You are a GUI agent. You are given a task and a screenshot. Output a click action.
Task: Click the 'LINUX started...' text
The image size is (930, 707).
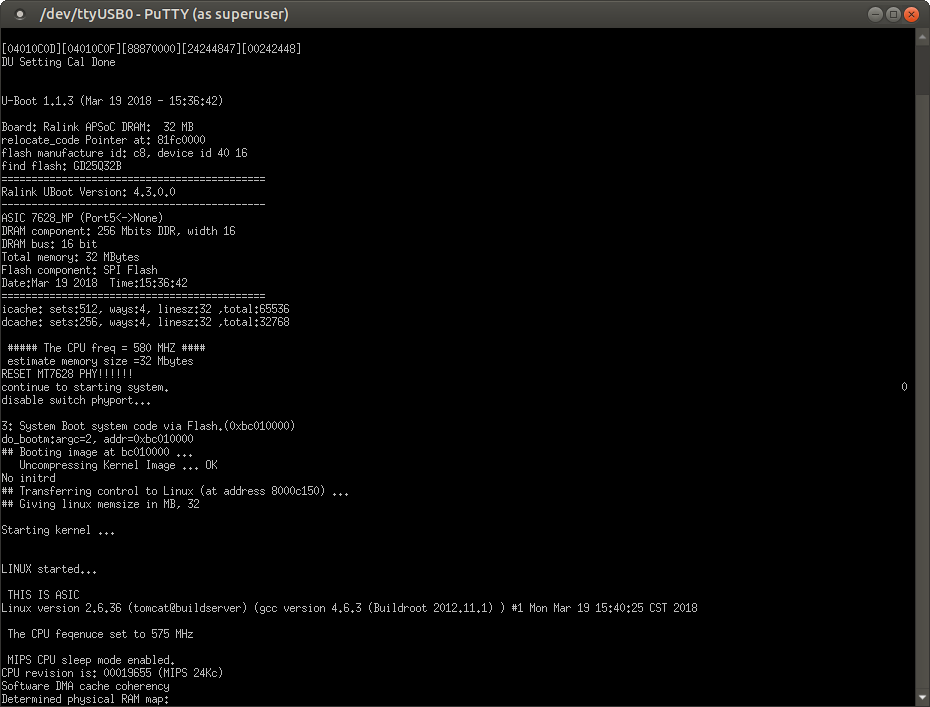coord(49,569)
